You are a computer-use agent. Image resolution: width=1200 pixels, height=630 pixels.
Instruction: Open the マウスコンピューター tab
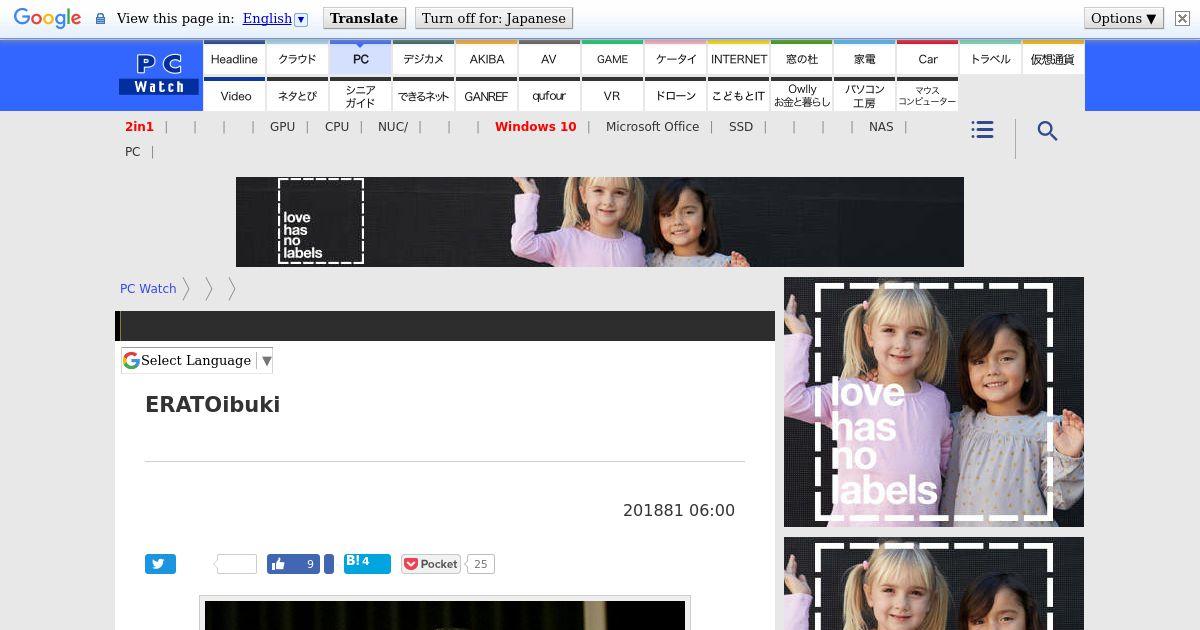pos(927,95)
